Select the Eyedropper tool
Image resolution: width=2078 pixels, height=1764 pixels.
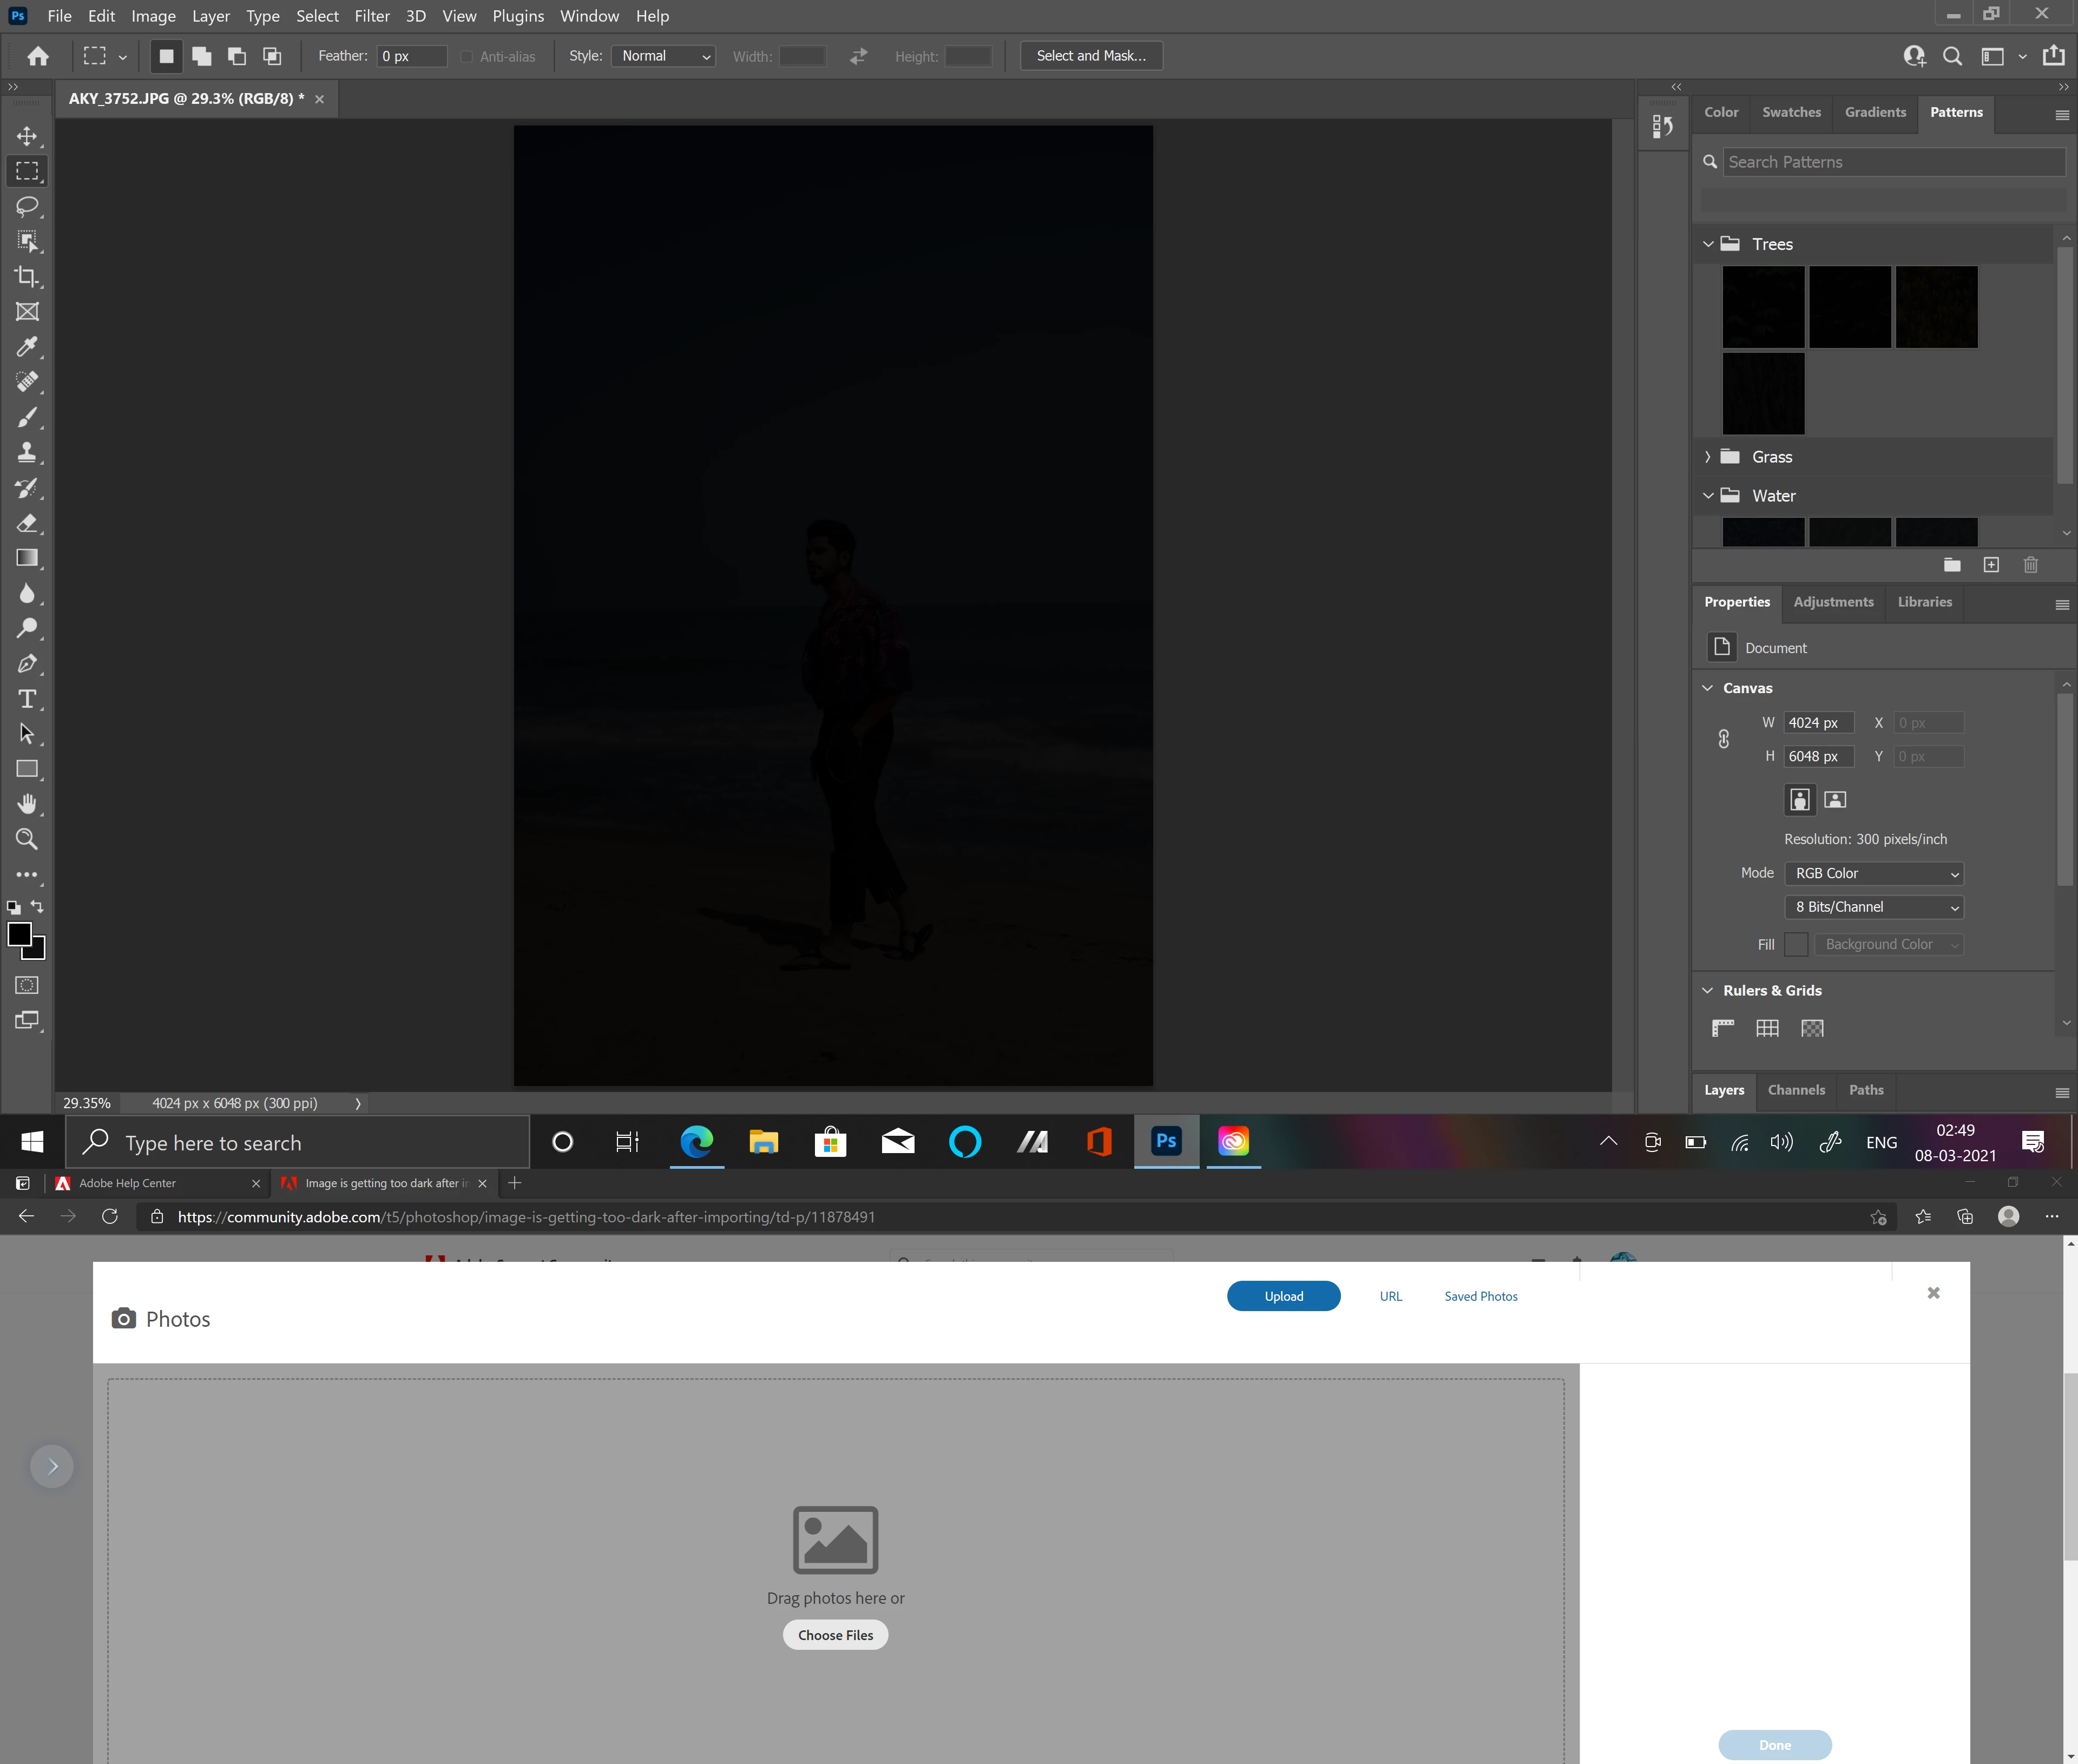click(x=27, y=347)
